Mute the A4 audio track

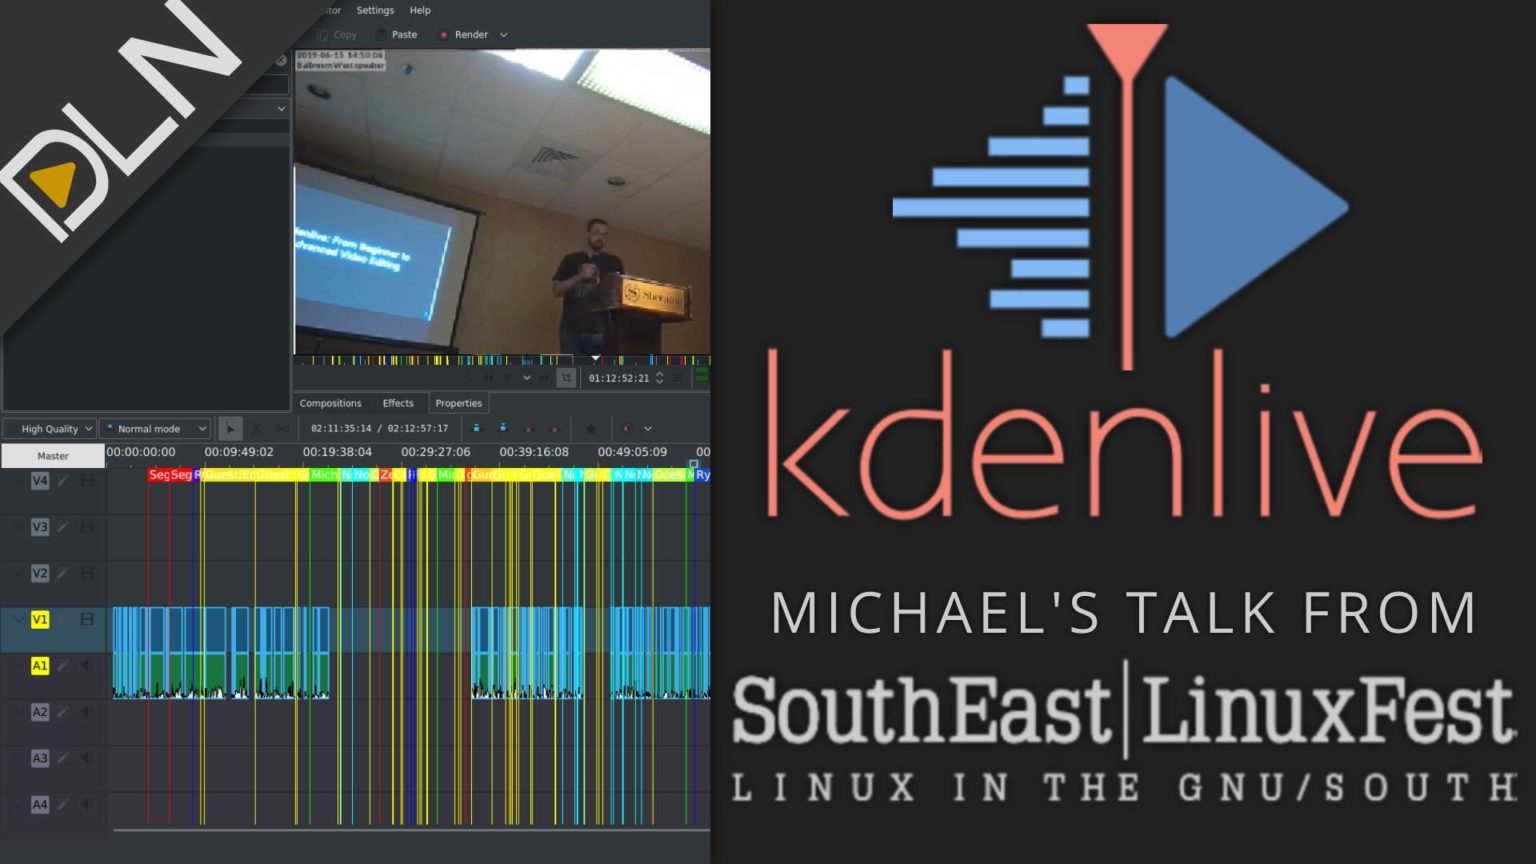point(87,804)
